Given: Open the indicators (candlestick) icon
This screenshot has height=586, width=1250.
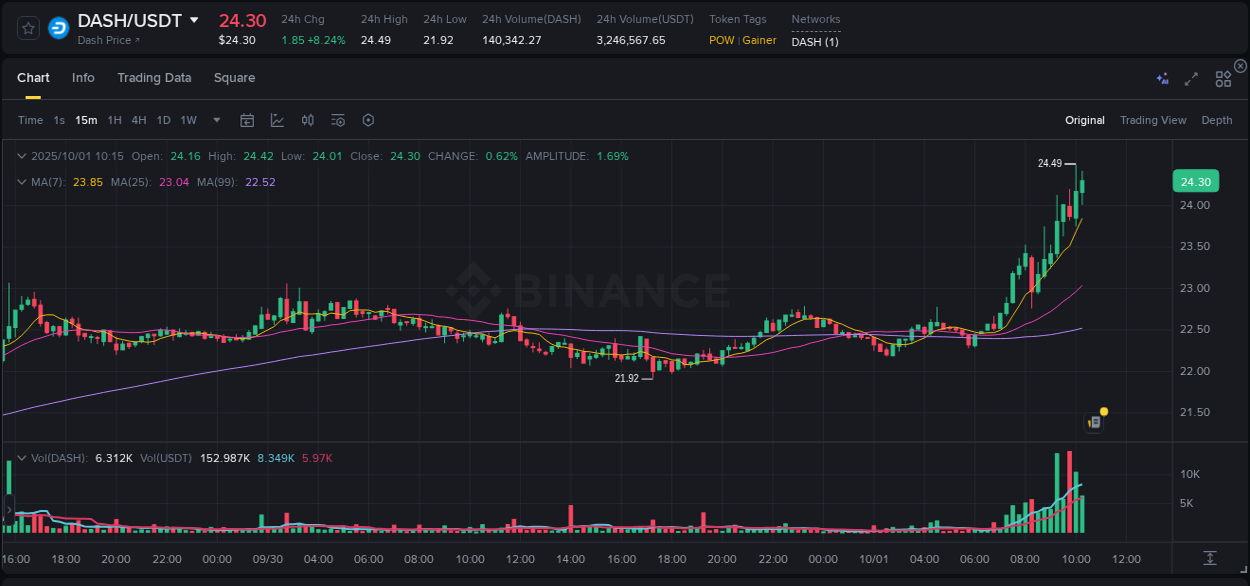Looking at the screenshot, I should 308,119.
